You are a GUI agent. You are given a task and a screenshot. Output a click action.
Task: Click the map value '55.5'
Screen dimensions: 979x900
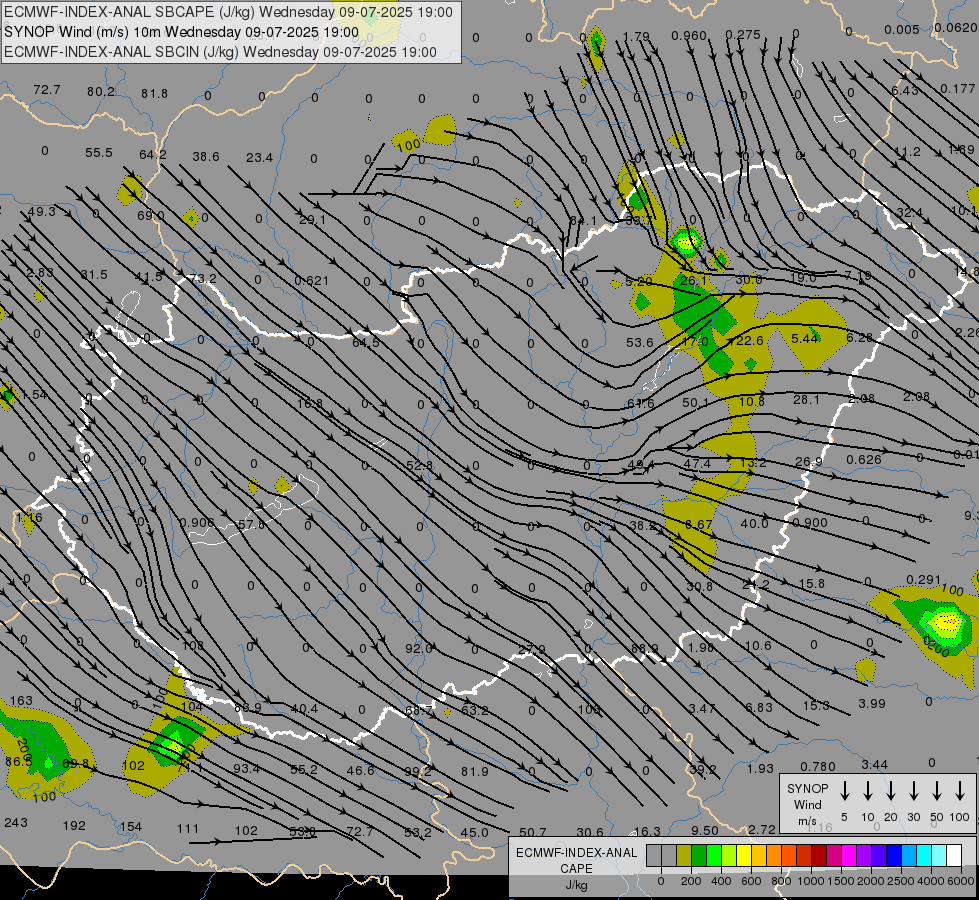(99, 152)
